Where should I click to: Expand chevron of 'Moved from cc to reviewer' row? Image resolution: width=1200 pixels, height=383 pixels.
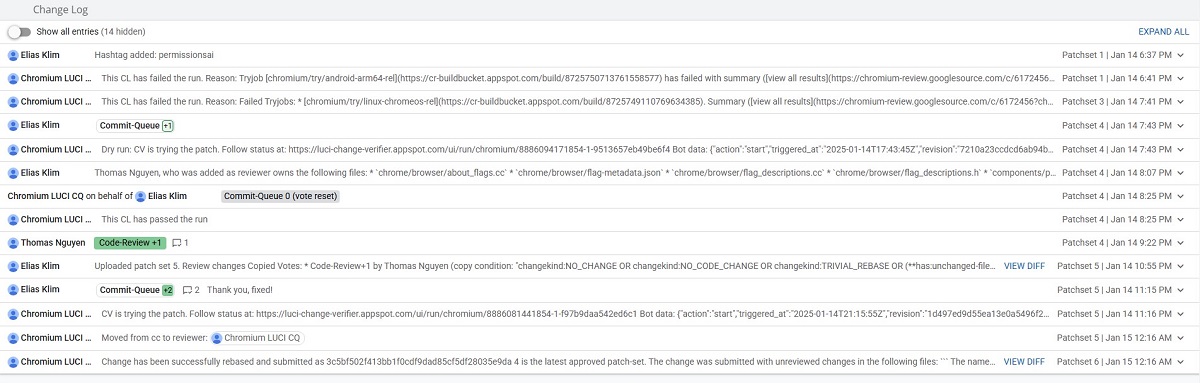coord(1181,337)
